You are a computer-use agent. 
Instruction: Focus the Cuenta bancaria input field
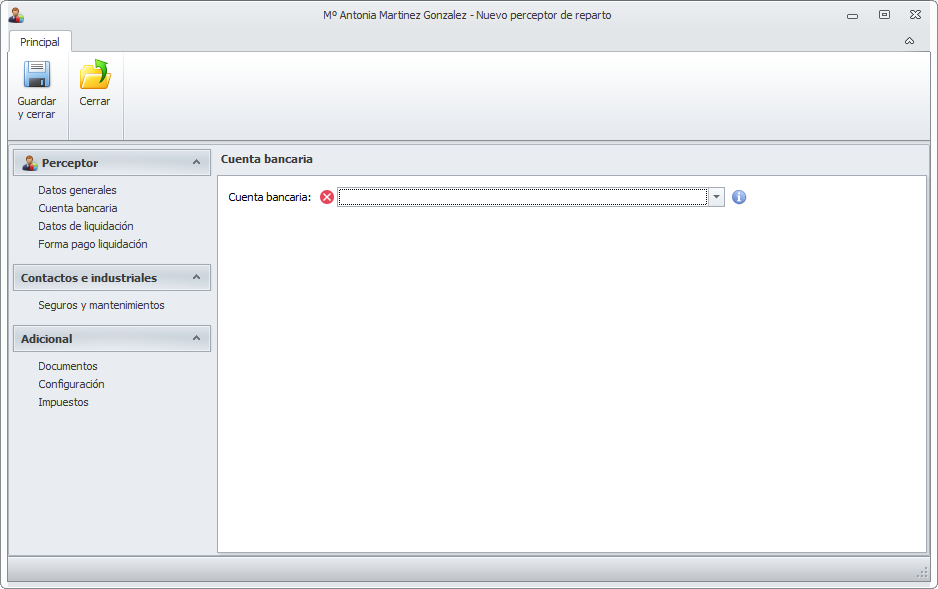point(522,197)
